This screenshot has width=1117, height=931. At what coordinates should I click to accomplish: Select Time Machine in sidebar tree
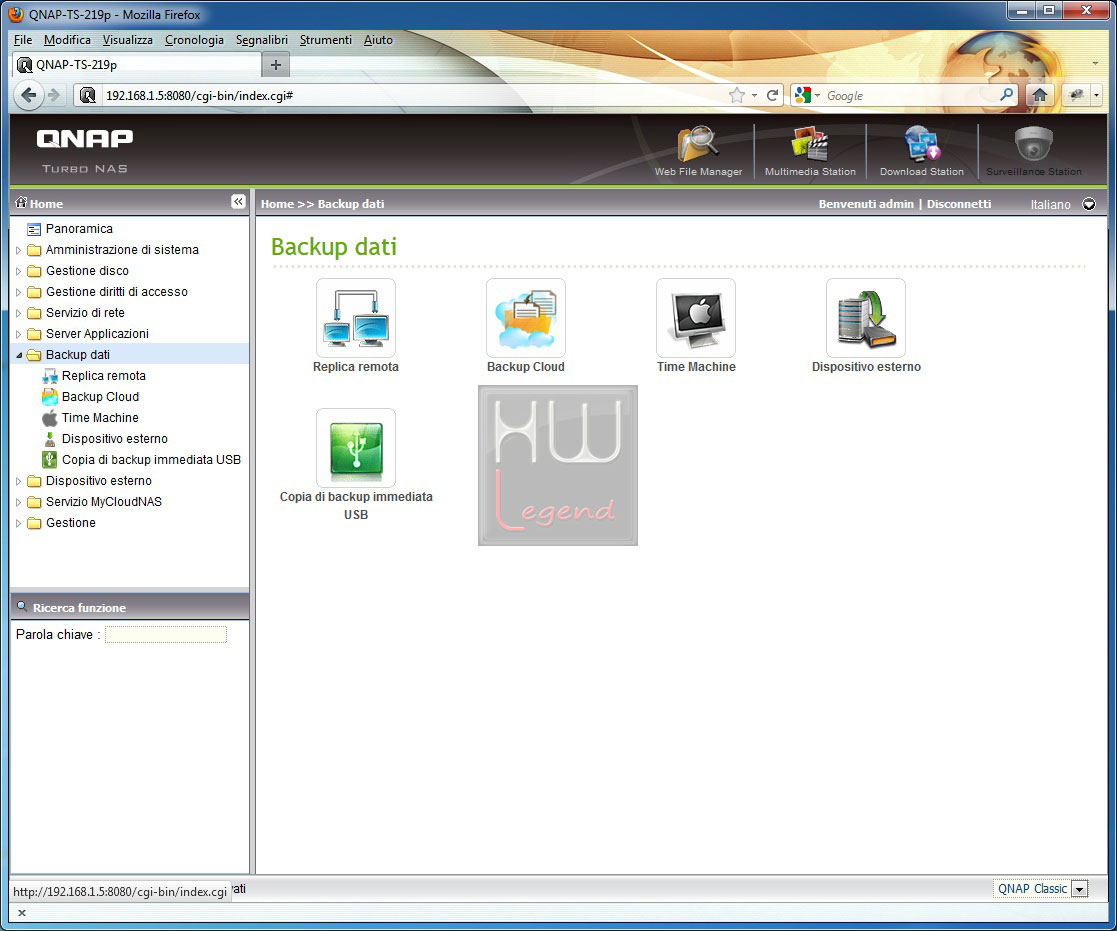pos(100,417)
